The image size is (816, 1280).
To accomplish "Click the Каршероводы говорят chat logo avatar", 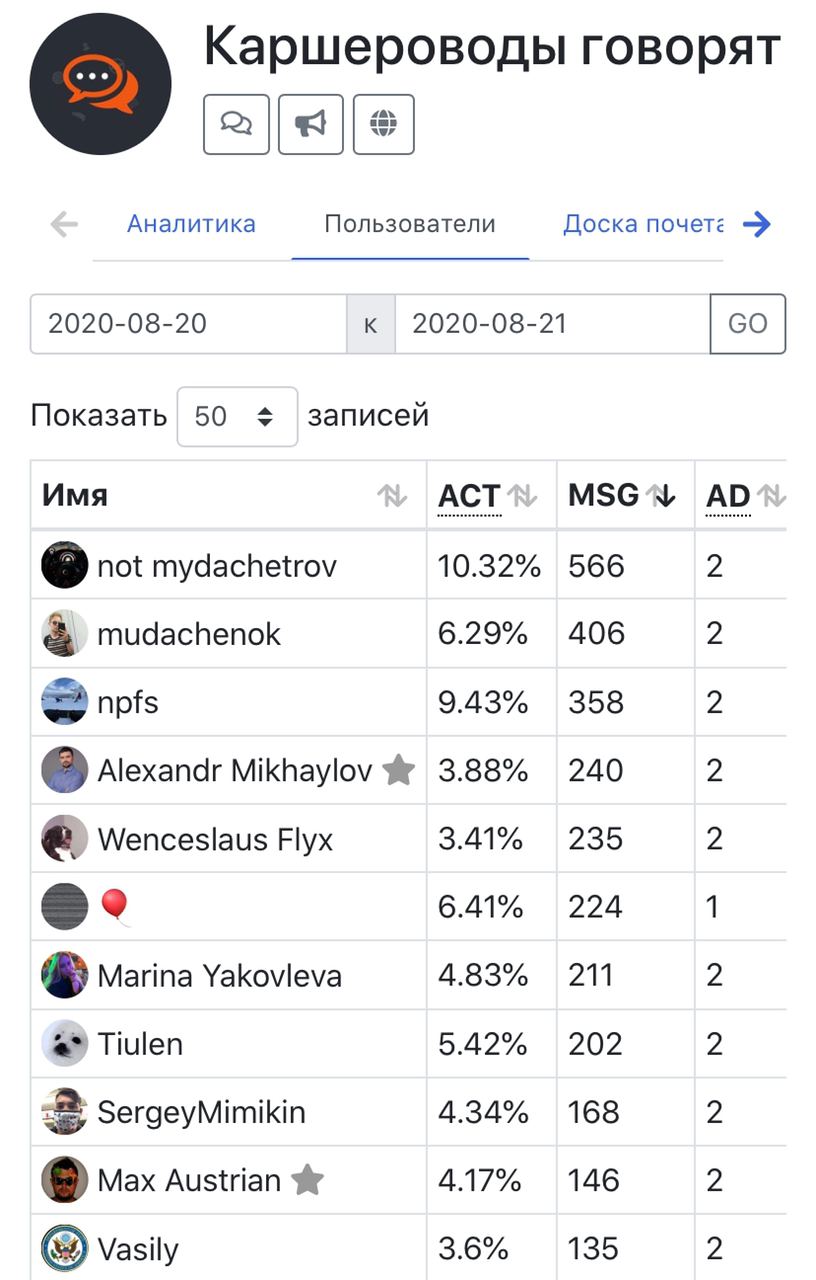I will (101, 84).
